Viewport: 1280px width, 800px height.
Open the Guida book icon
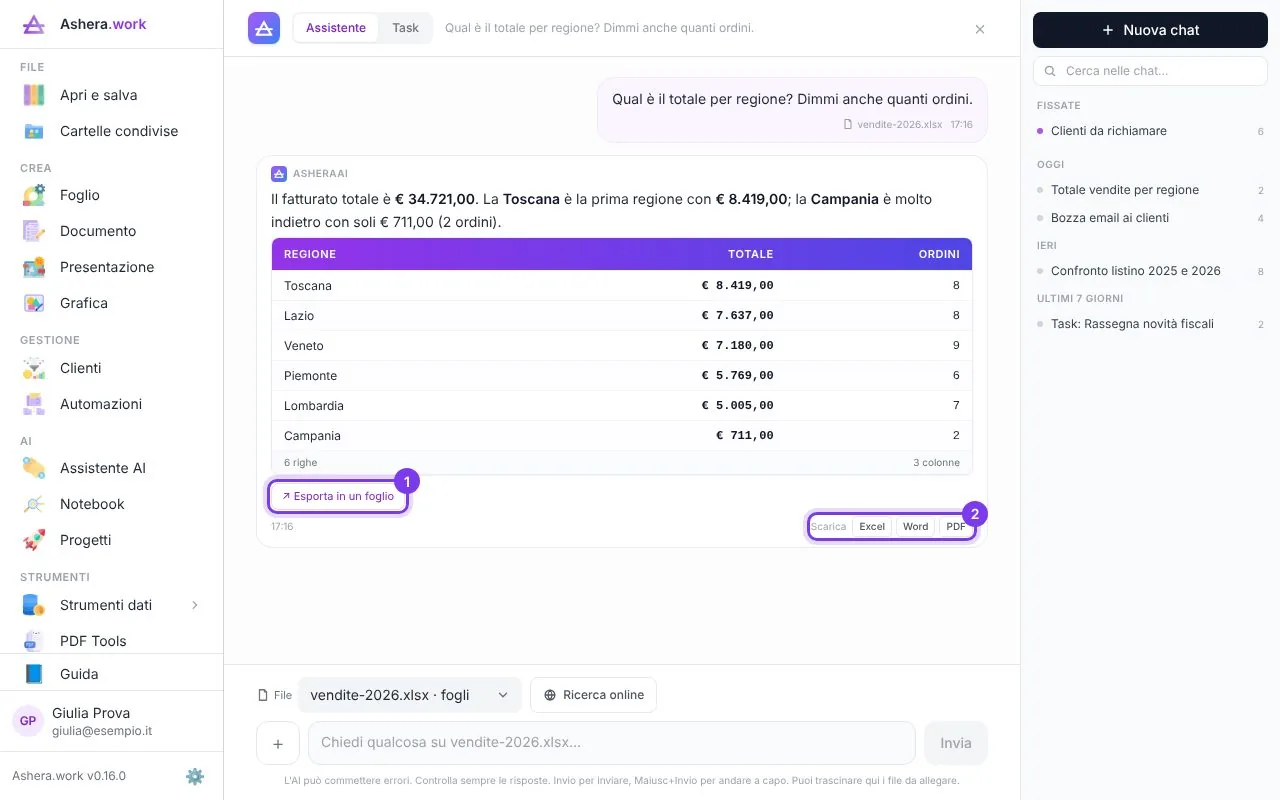pyautogui.click(x=34, y=674)
